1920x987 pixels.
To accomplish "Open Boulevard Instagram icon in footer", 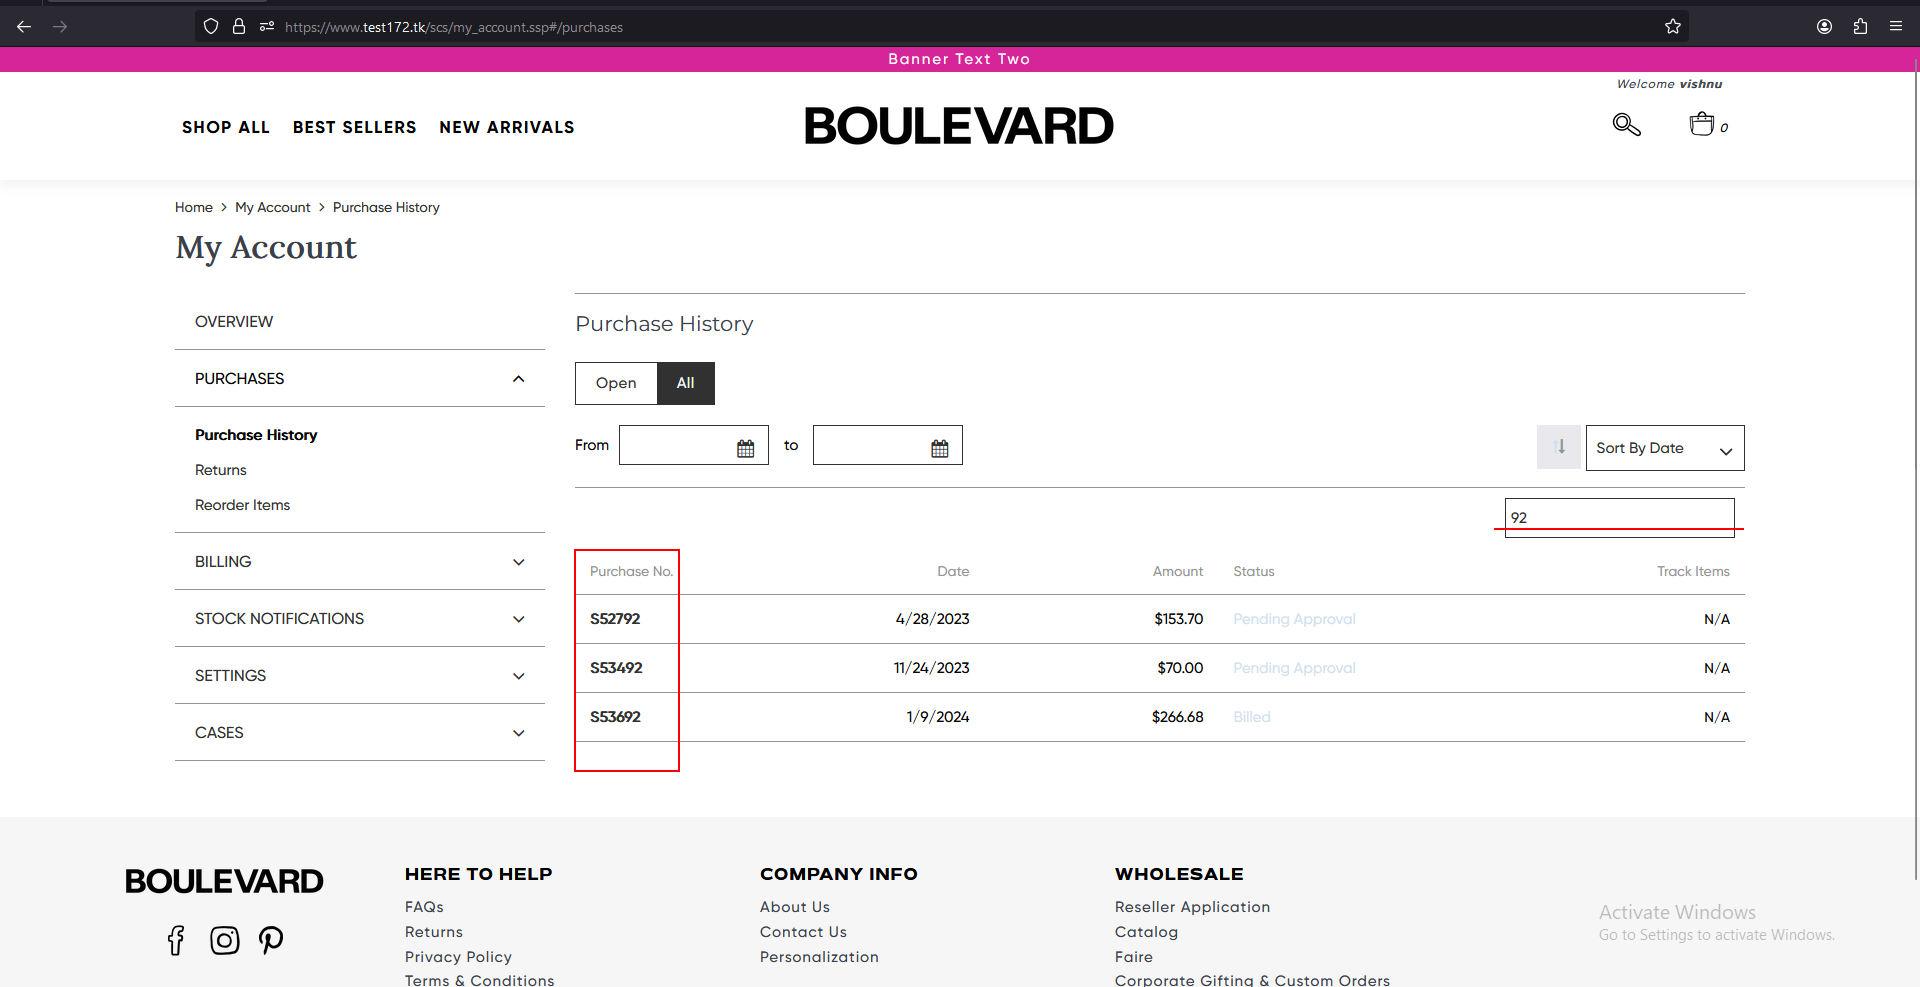I will 224,940.
